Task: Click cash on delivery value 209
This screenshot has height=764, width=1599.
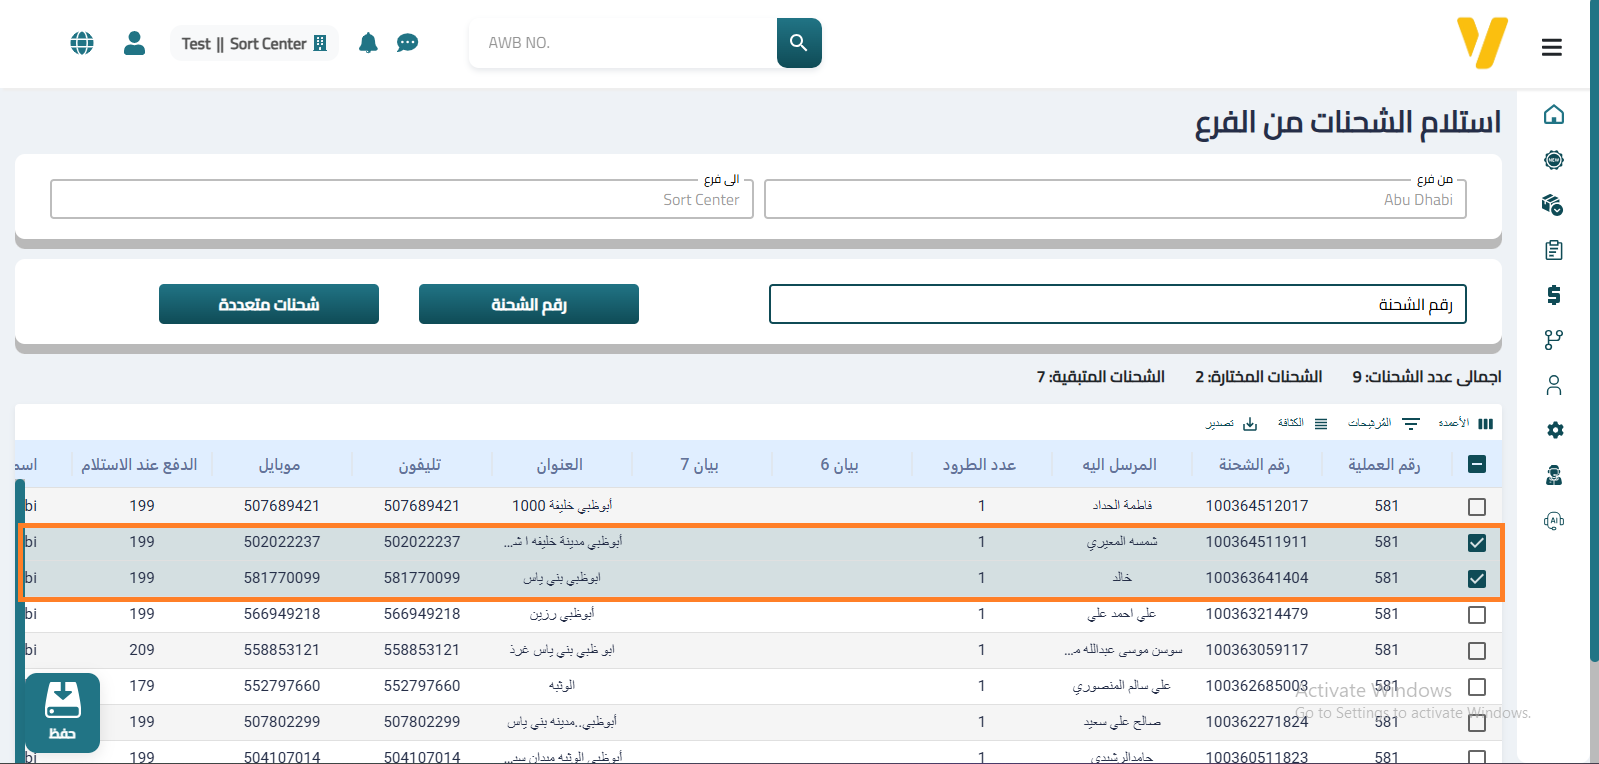Action: [x=142, y=650]
